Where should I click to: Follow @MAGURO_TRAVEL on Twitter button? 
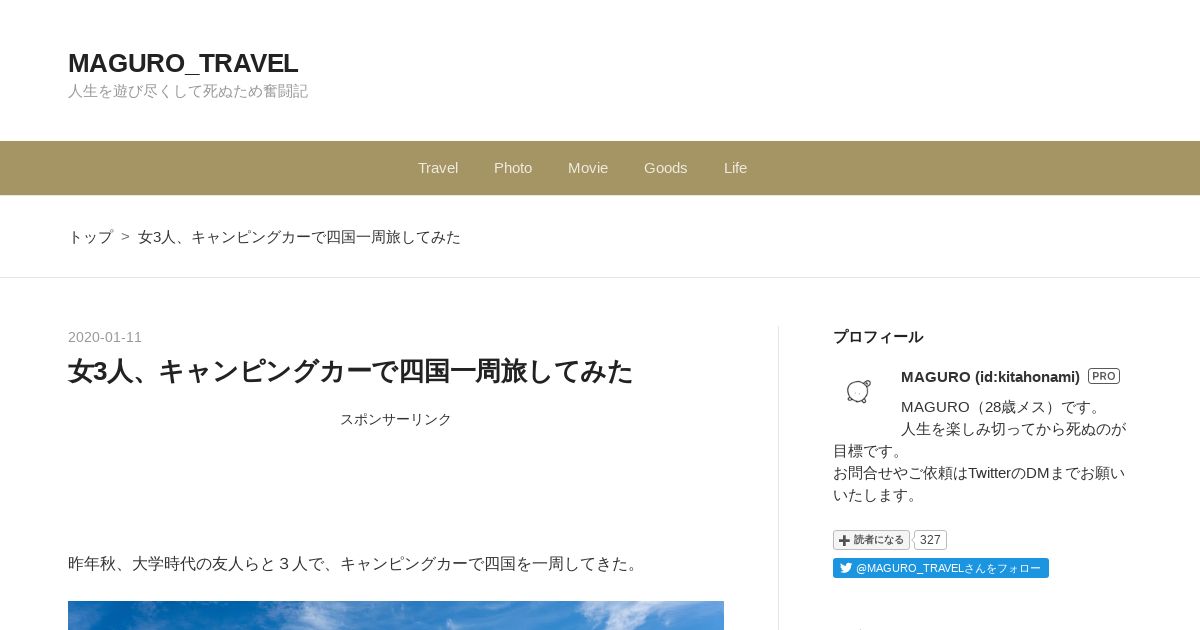click(941, 568)
